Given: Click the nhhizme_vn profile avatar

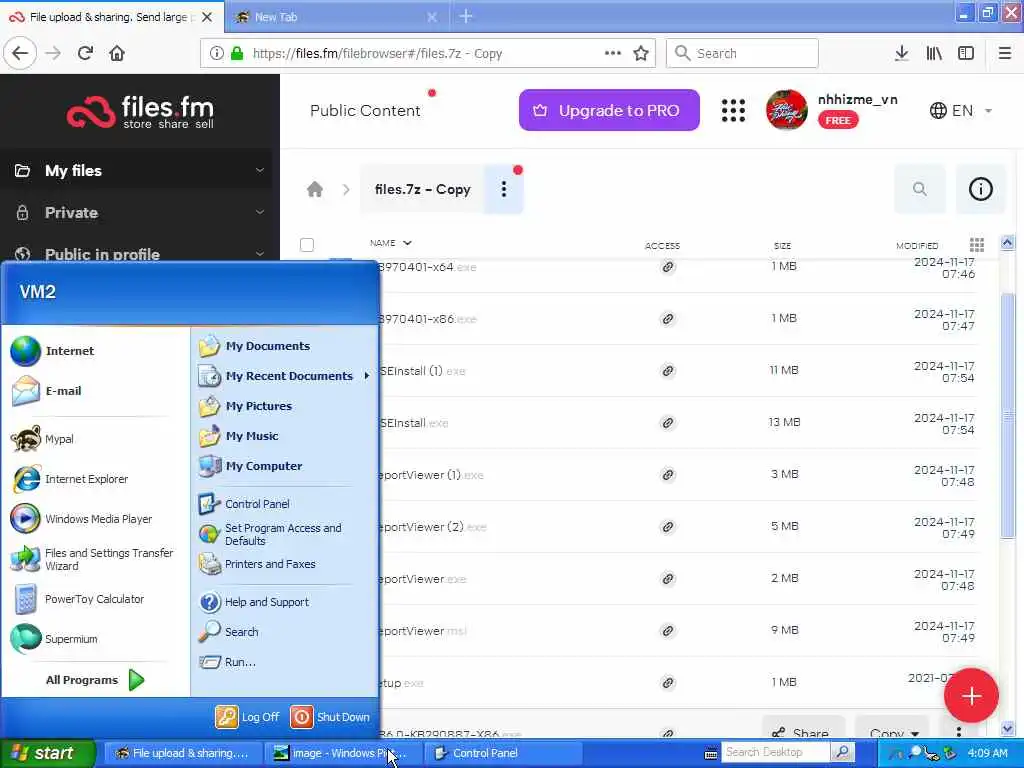Looking at the screenshot, I should [786, 110].
